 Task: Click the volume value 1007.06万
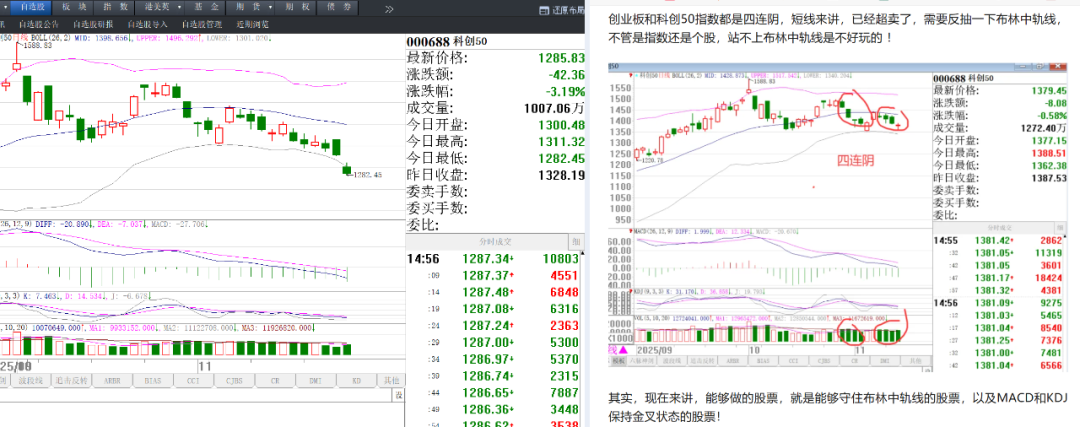pos(552,108)
